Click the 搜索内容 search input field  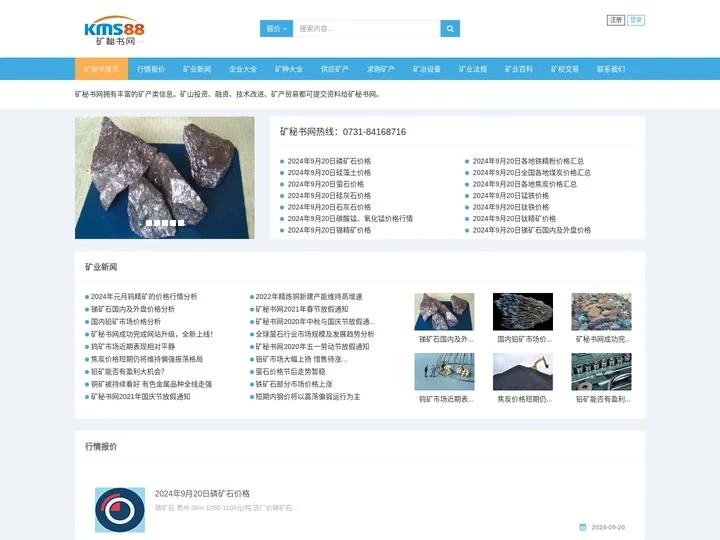[x=366, y=29]
